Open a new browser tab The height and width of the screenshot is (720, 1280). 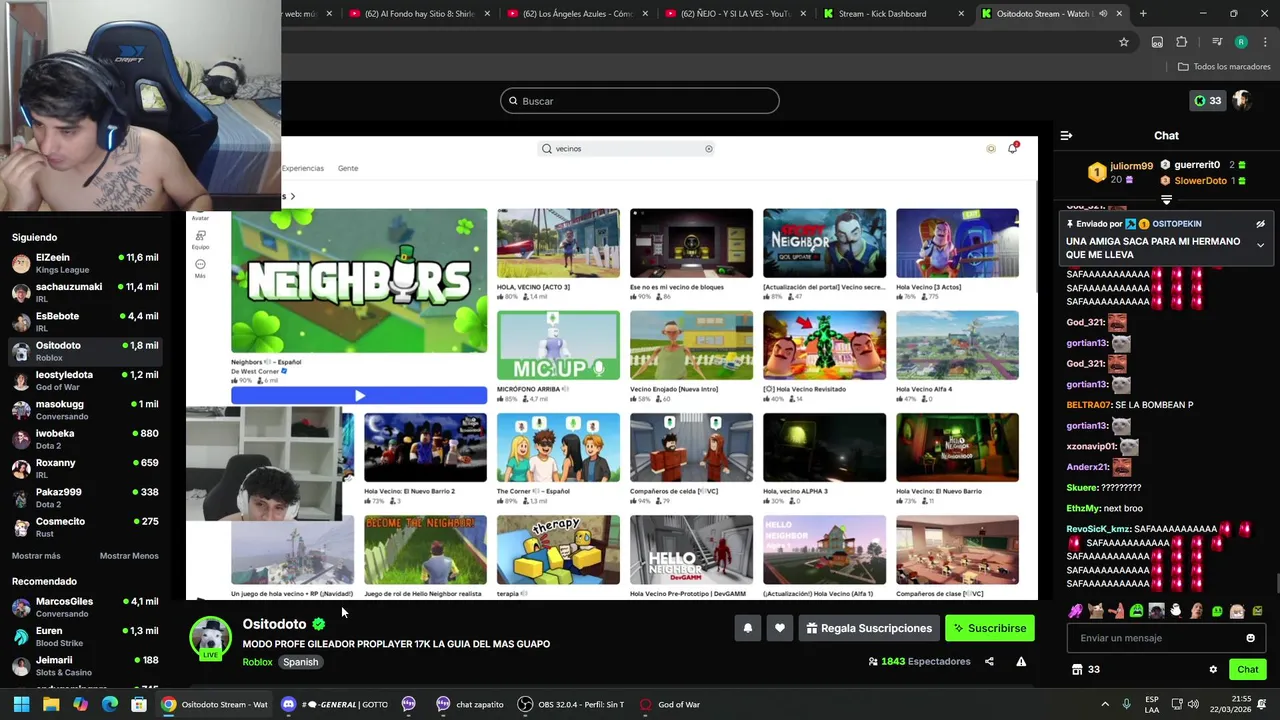(1143, 14)
